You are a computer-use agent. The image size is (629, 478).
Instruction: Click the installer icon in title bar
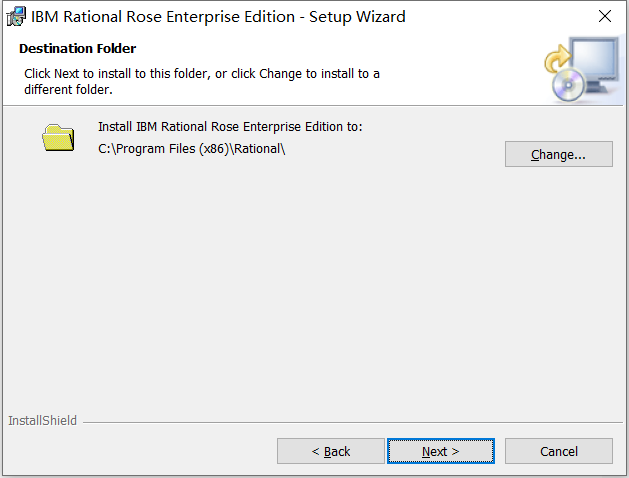[x=16, y=17]
